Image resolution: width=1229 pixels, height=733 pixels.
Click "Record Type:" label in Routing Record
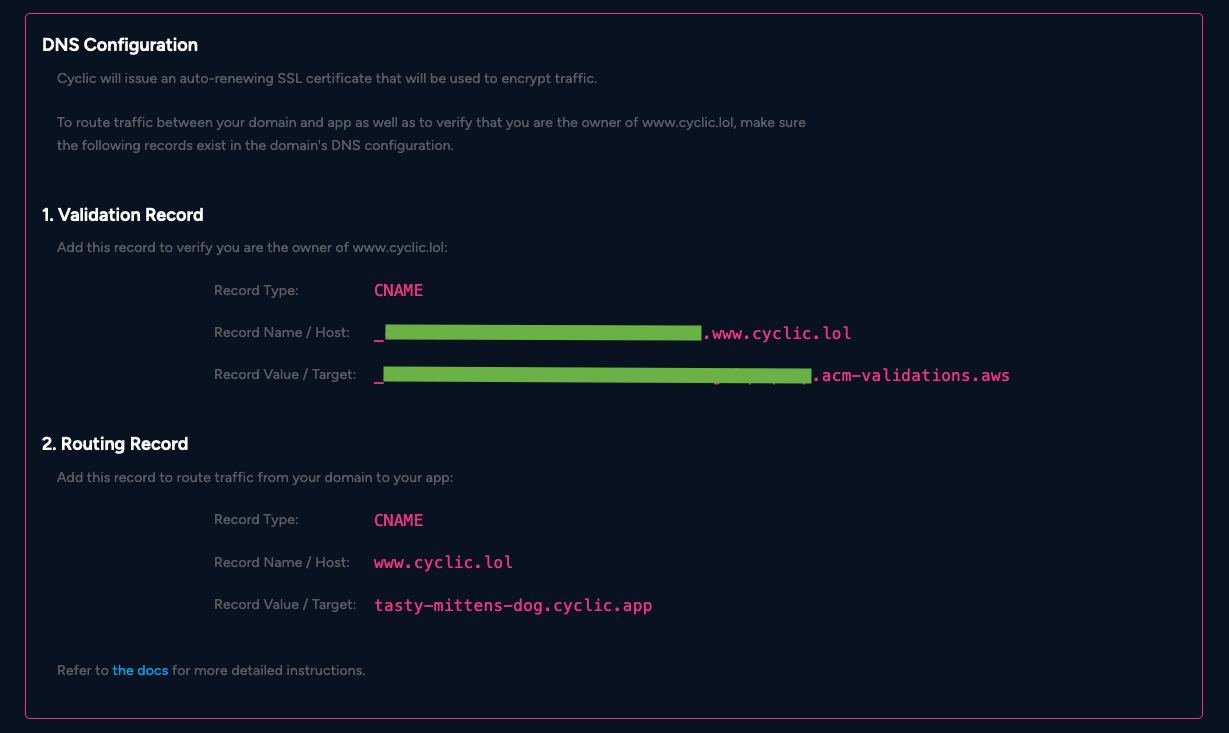(256, 520)
